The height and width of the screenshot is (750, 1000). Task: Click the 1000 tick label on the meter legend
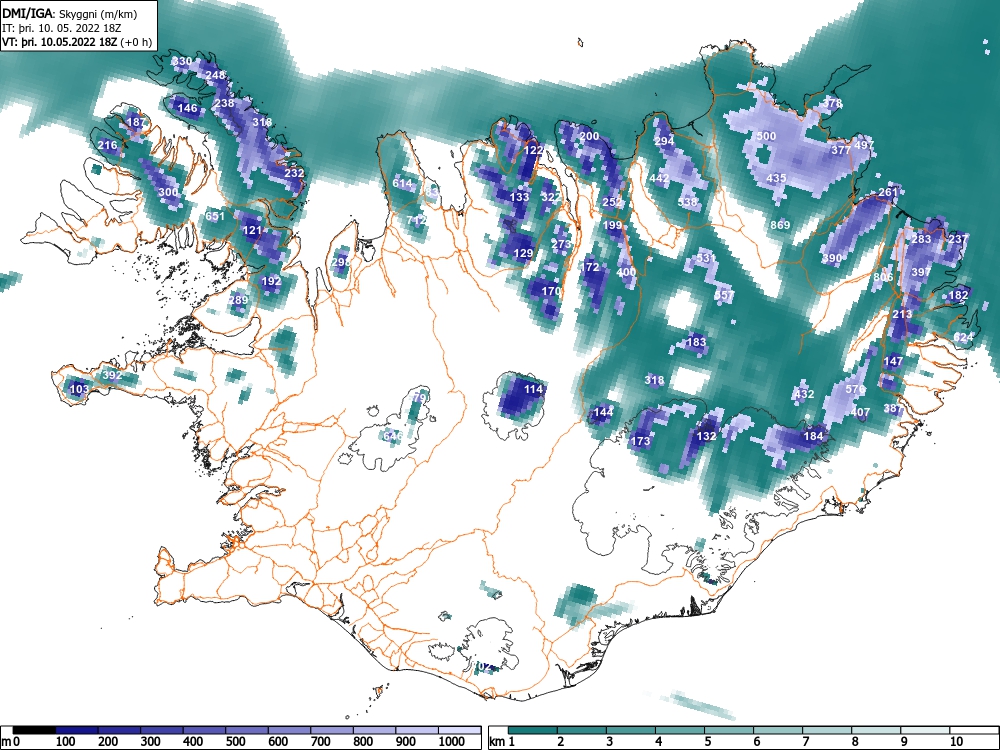[x=452, y=742]
